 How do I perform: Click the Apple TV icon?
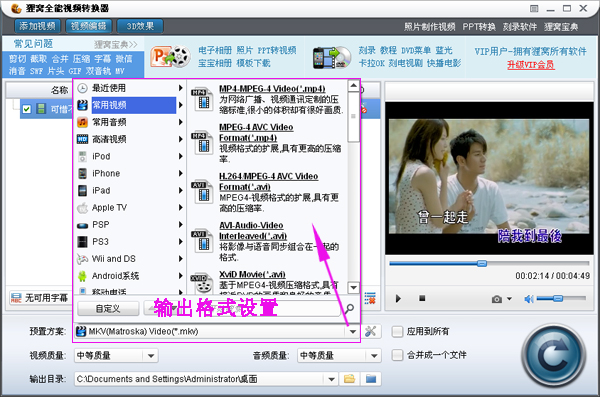pyautogui.click(x=82, y=208)
